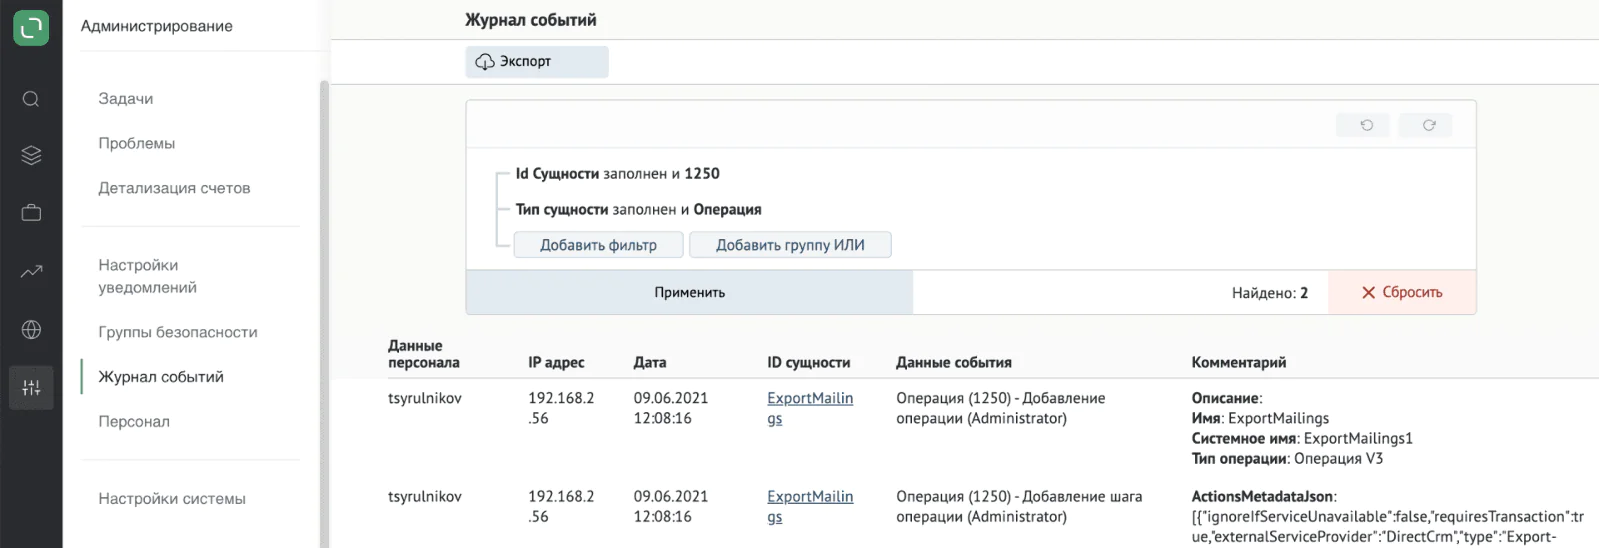This screenshot has height=548, width=1599.
Task: Apply filters with Применить button
Action: (x=690, y=292)
